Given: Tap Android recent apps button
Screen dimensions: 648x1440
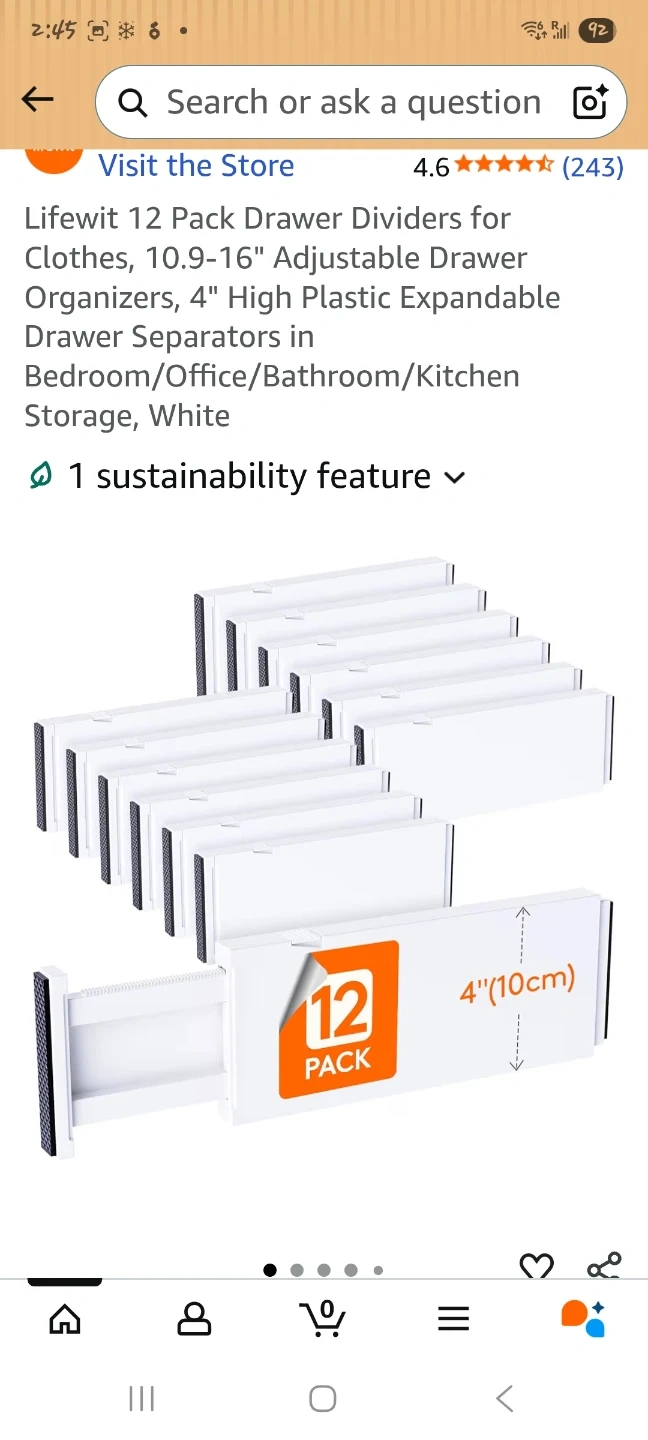Looking at the screenshot, I should (142, 1398).
